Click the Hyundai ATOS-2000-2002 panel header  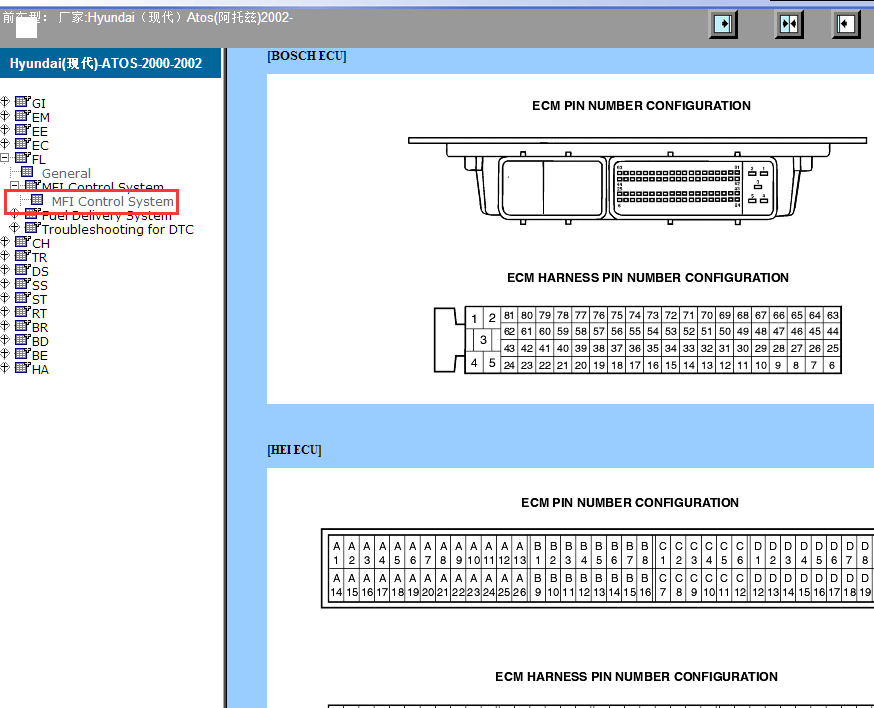pyautogui.click(x=110, y=63)
